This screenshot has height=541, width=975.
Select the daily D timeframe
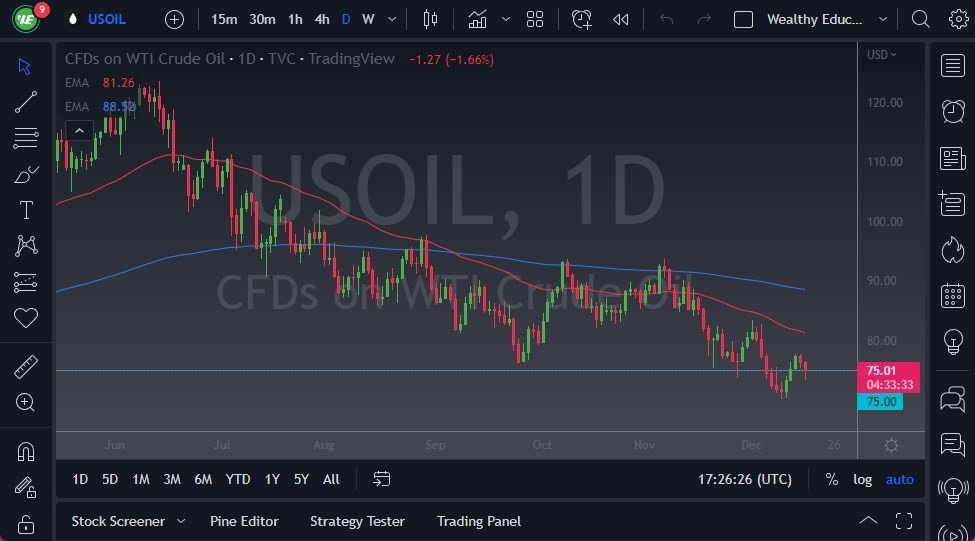click(346, 19)
